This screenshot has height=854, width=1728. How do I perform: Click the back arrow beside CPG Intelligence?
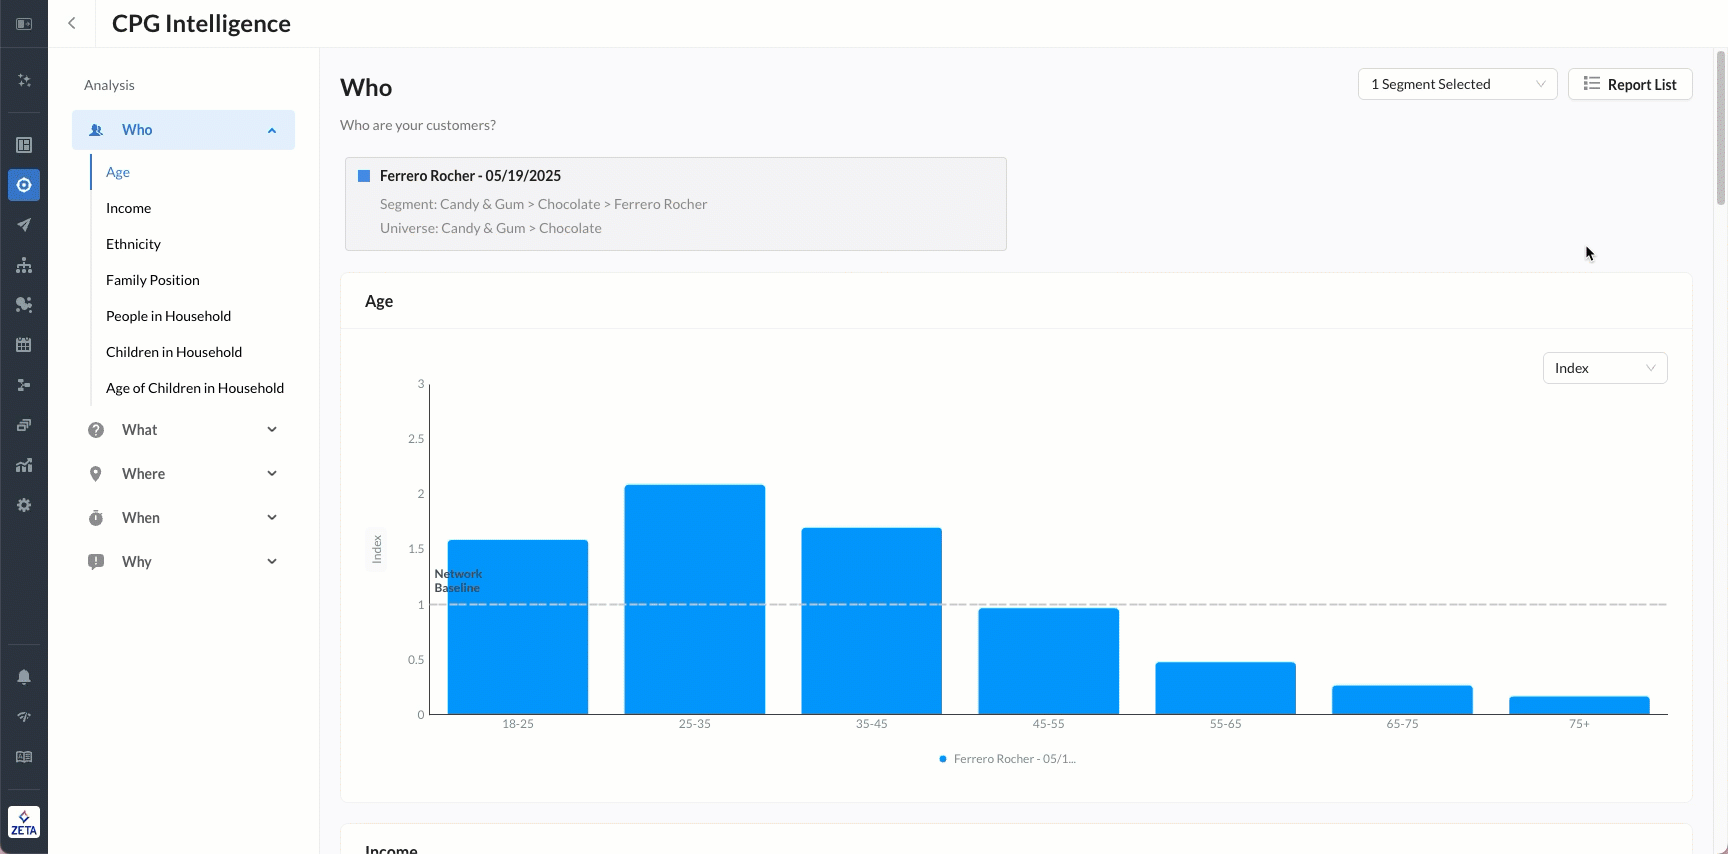[72, 23]
